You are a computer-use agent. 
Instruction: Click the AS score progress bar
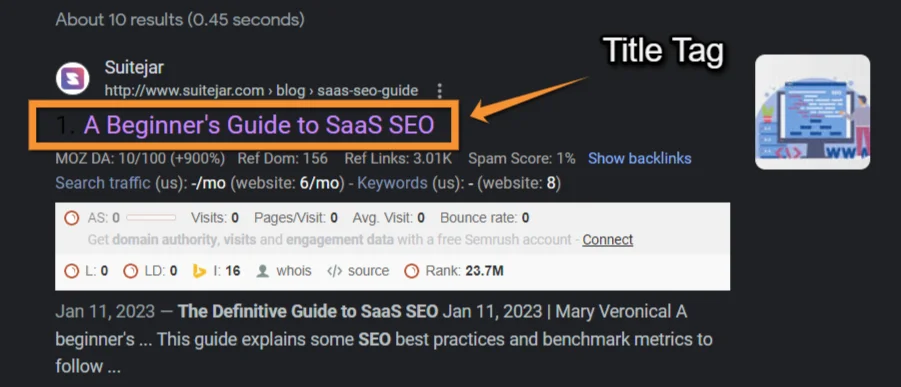(x=151, y=218)
